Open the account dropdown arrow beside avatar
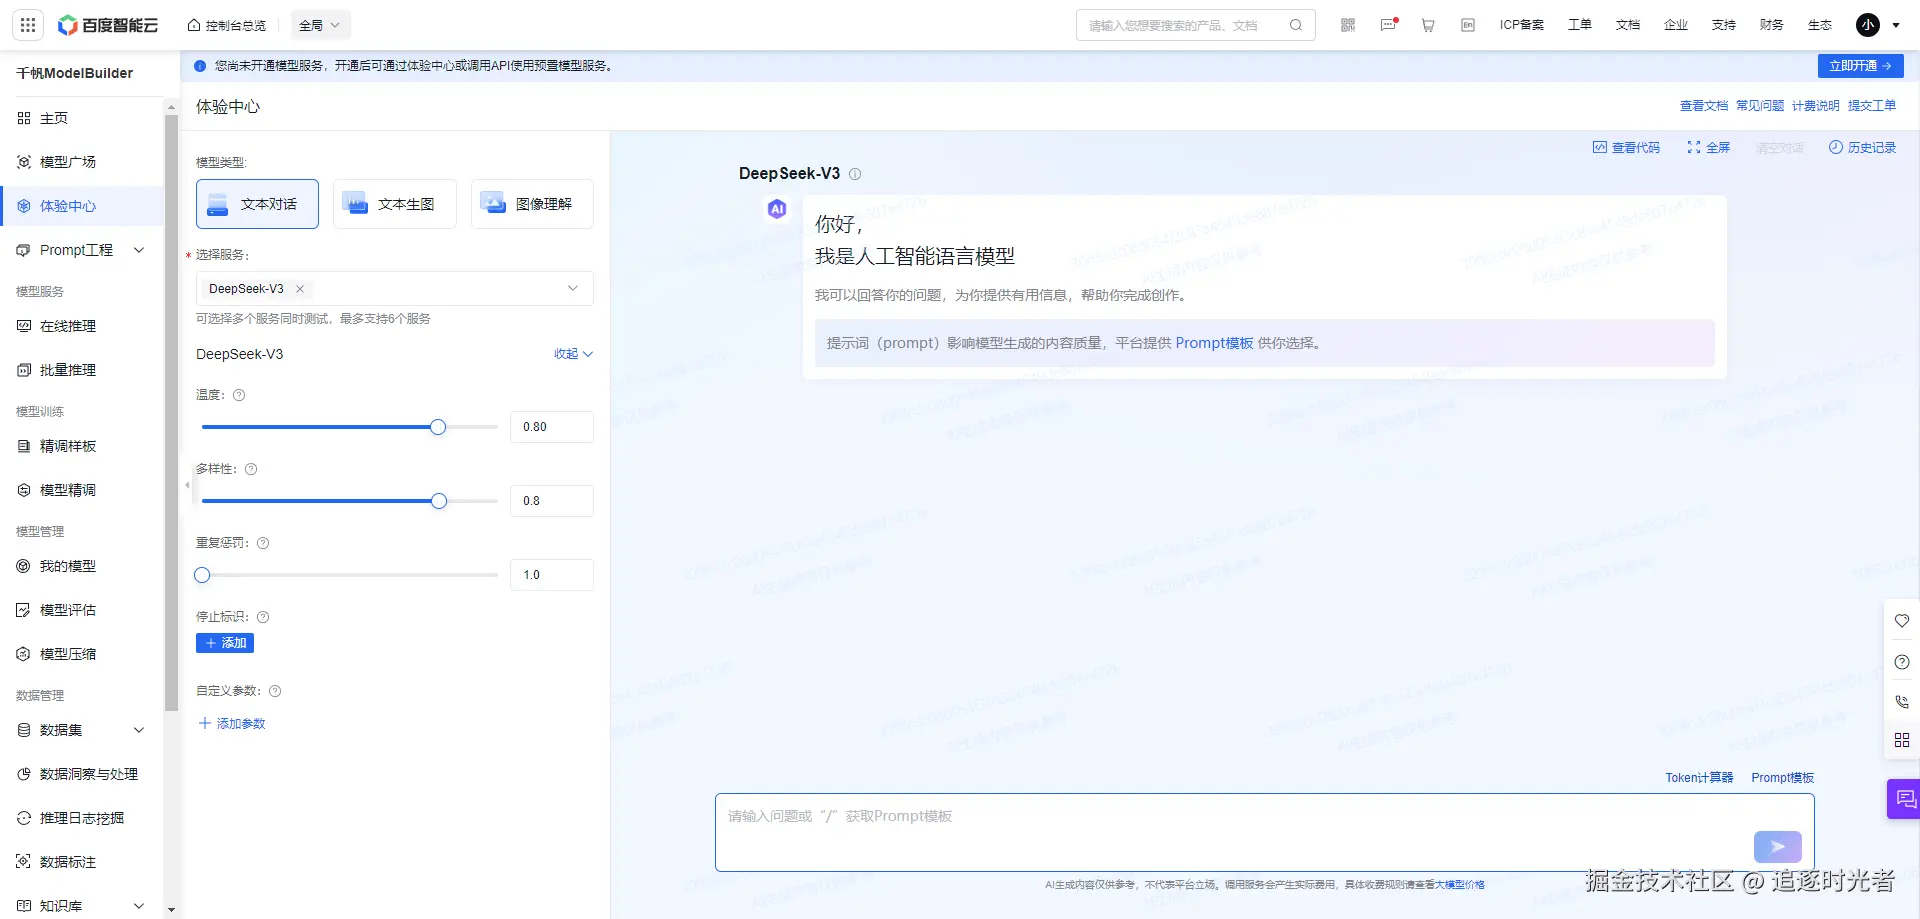Image resolution: width=1920 pixels, height=919 pixels. tap(1896, 26)
